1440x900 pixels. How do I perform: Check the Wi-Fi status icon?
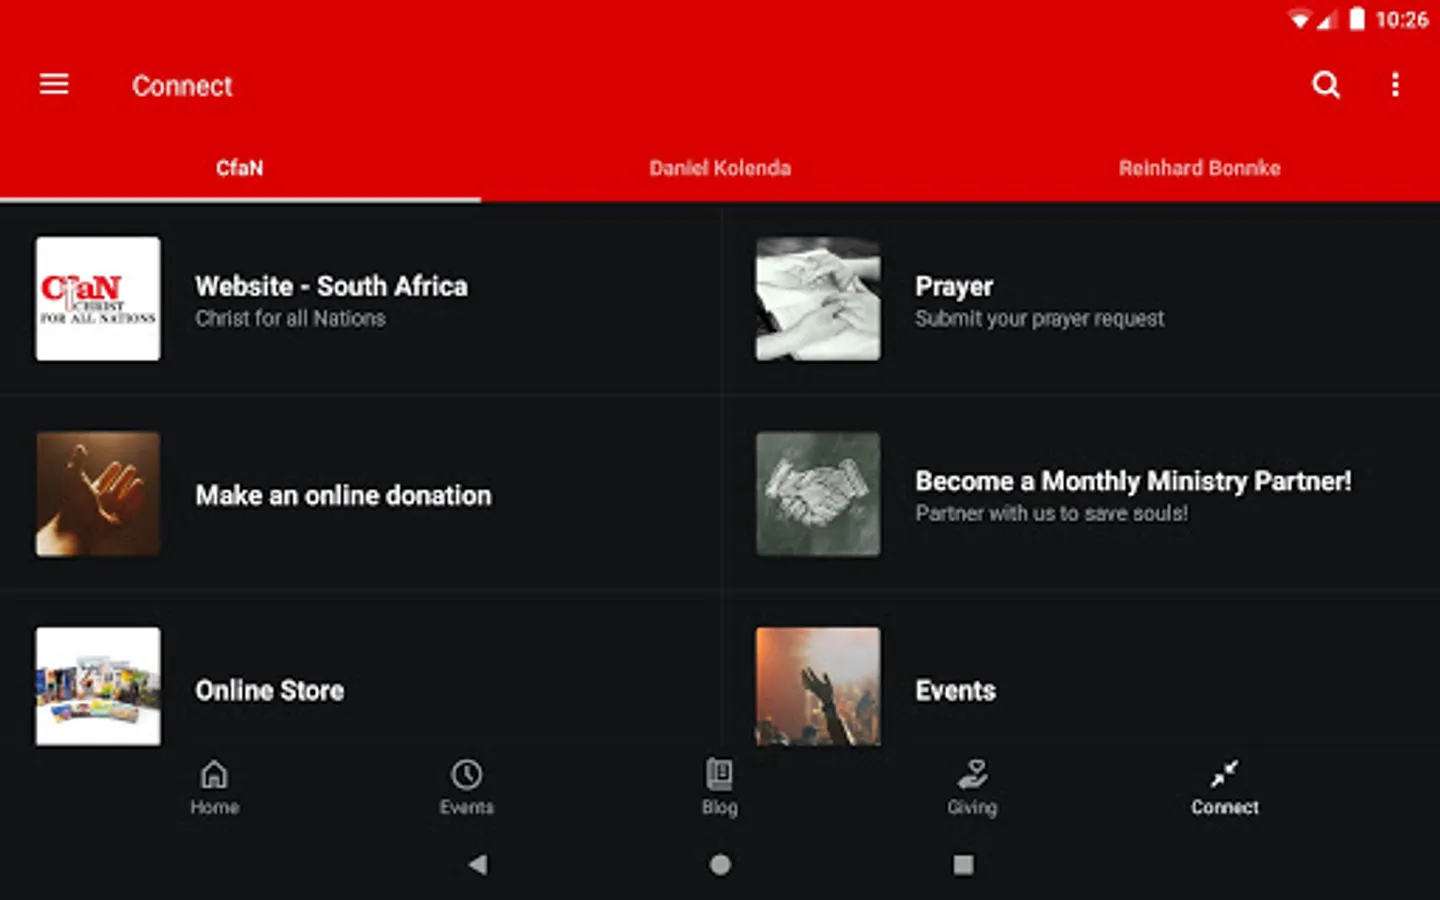1299,19
